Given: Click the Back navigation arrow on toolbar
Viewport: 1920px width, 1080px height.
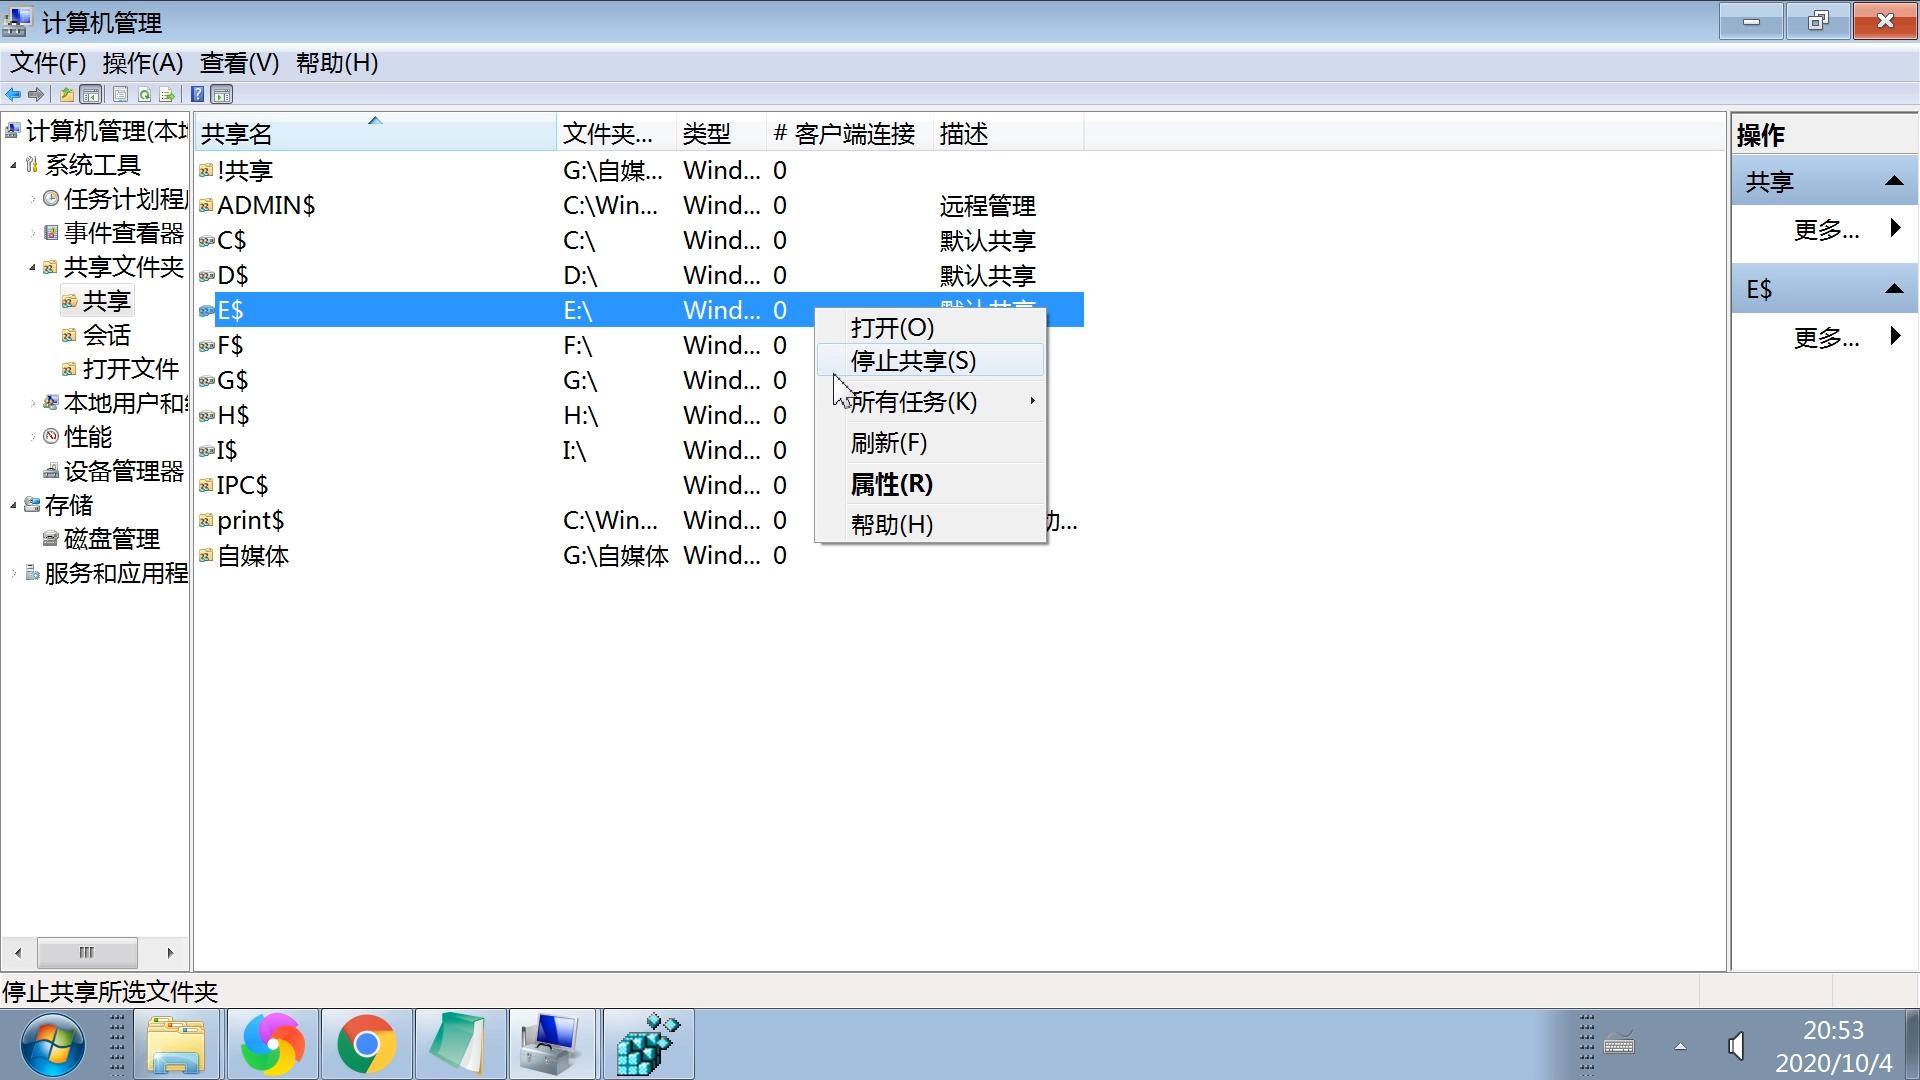Looking at the screenshot, I should pyautogui.click(x=13, y=94).
